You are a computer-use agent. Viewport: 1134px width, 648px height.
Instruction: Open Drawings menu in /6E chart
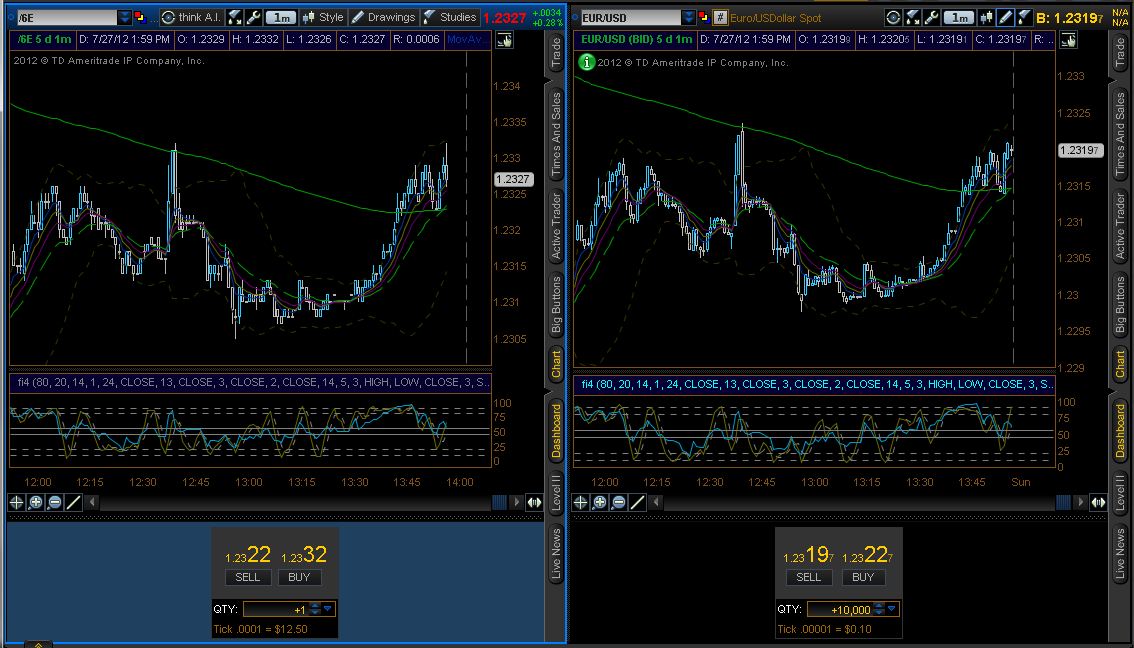(x=384, y=17)
